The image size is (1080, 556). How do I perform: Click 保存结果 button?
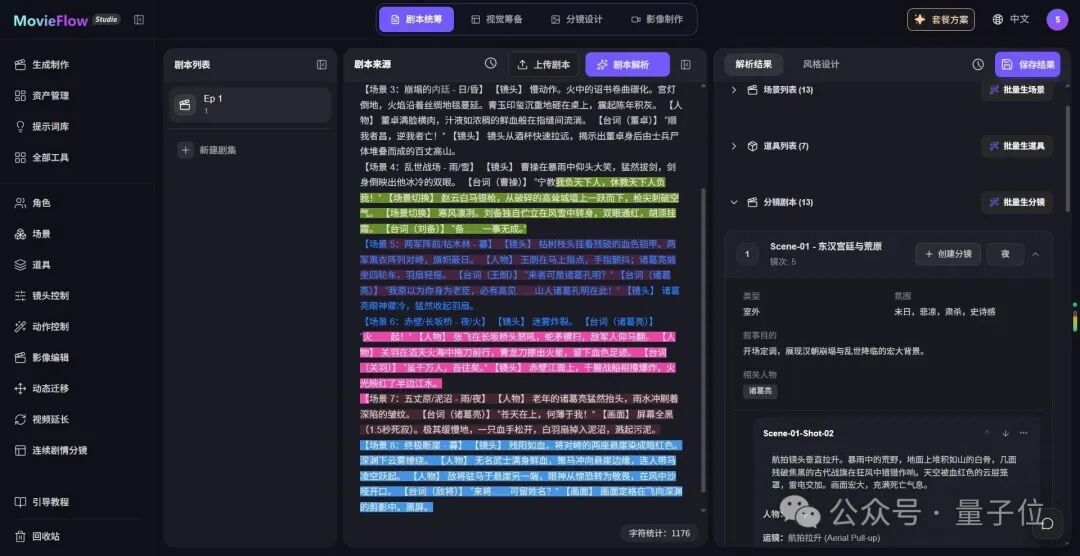(x=1028, y=65)
